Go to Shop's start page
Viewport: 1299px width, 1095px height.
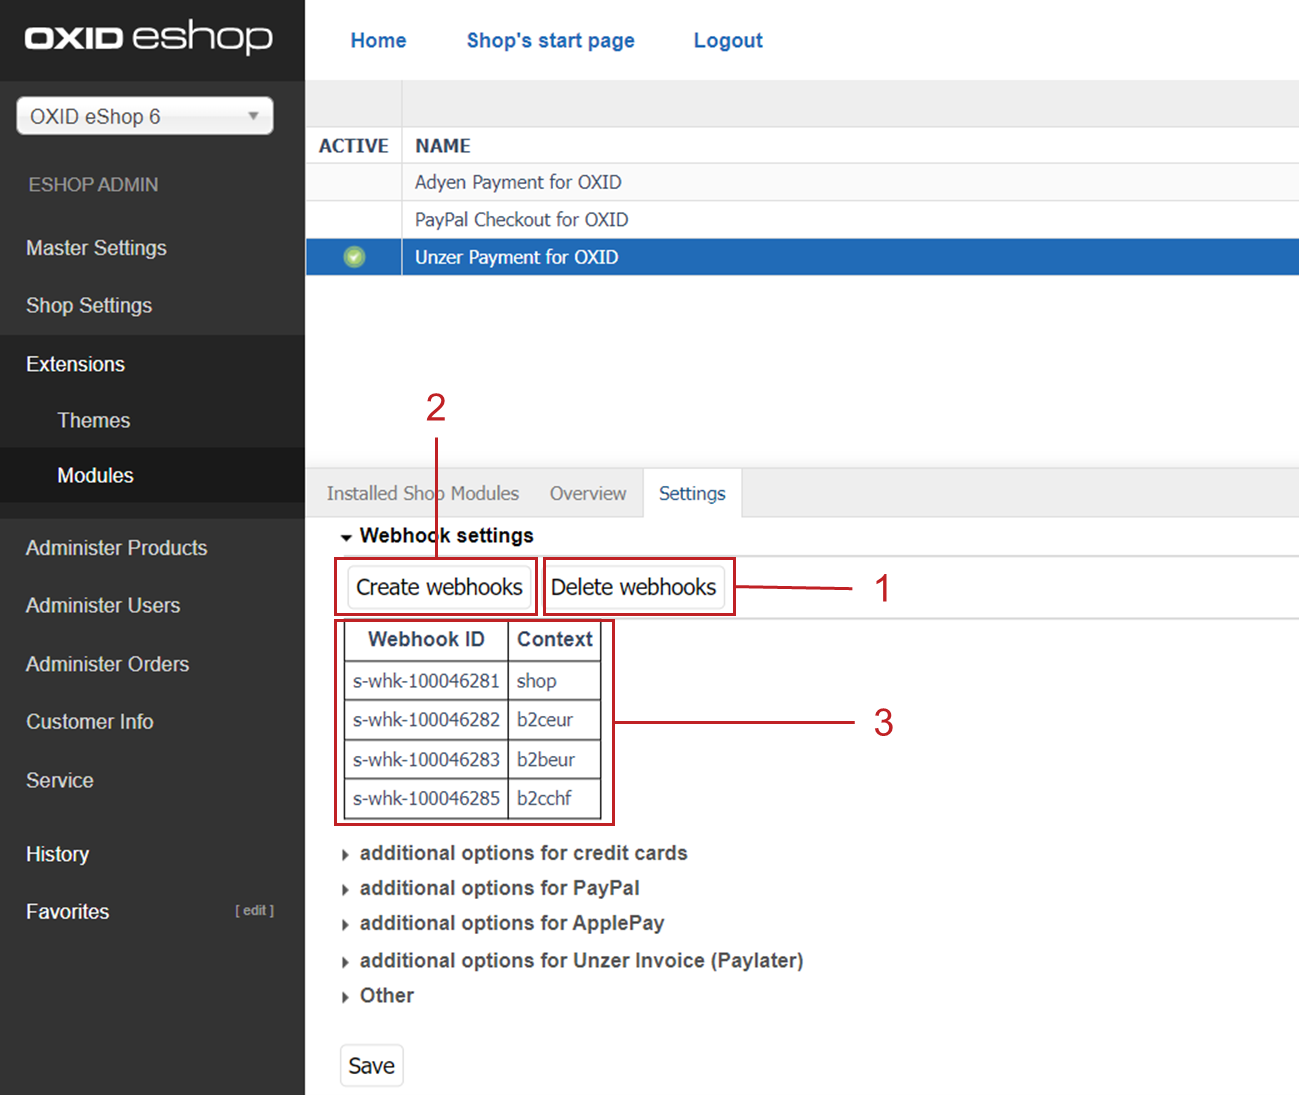pyautogui.click(x=551, y=41)
